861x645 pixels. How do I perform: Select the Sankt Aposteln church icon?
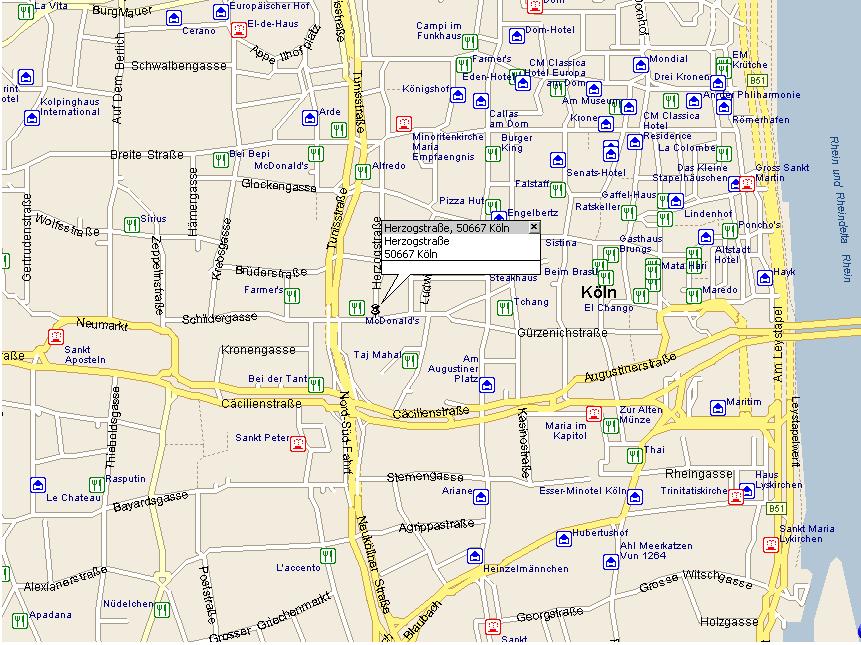(x=55, y=336)
